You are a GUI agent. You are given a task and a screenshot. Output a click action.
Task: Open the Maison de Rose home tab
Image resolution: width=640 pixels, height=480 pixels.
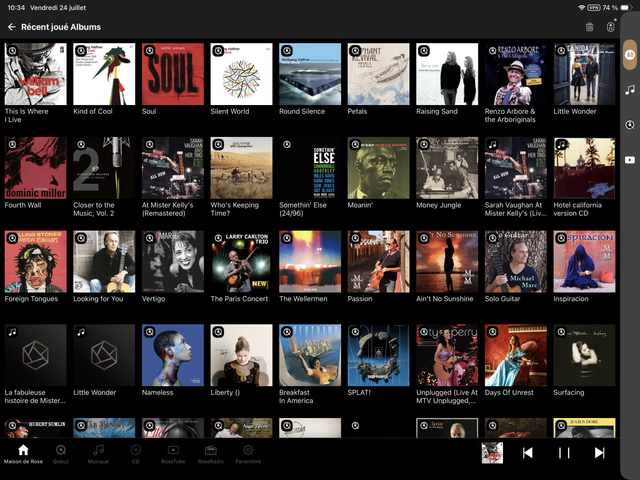(x=23, y=454)
